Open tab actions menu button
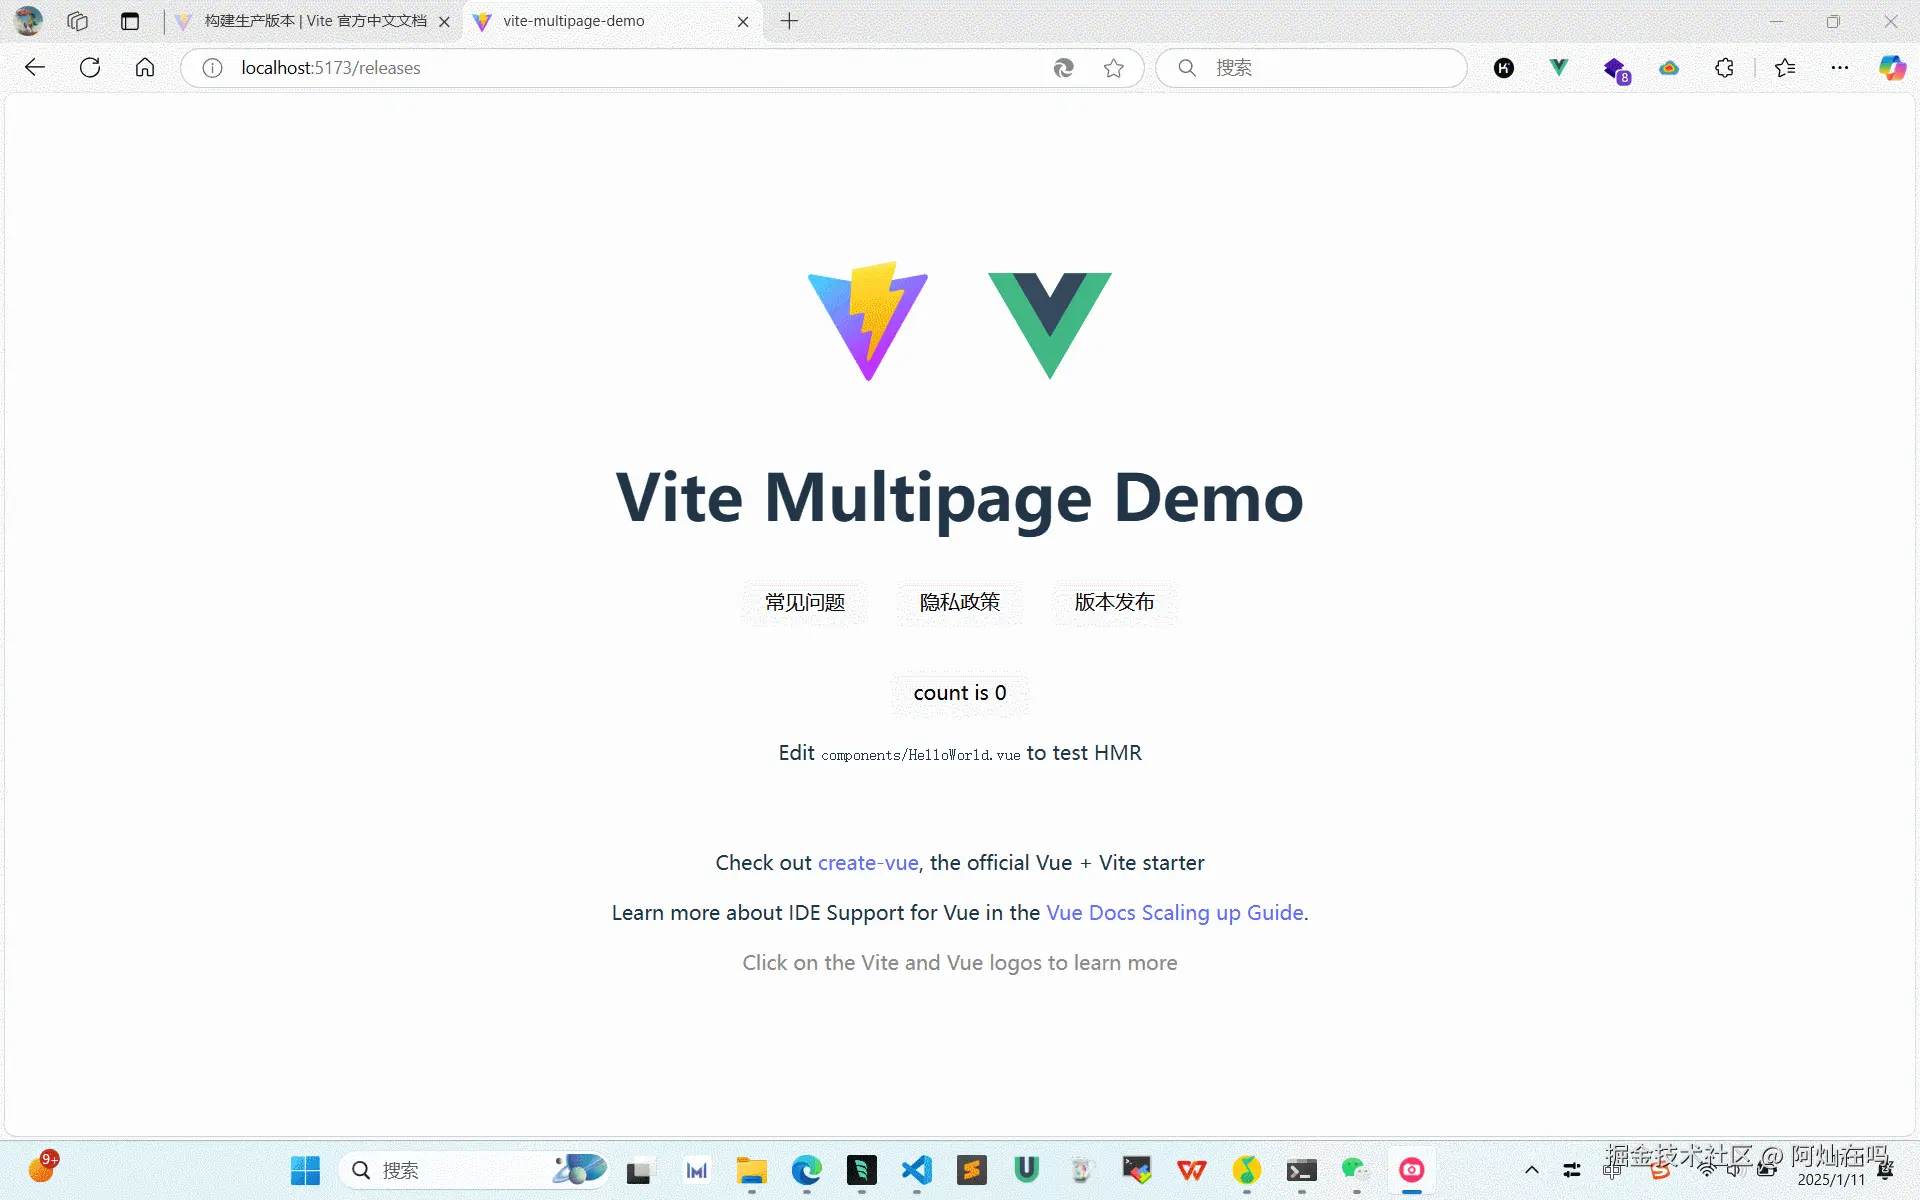 [130, 21]
